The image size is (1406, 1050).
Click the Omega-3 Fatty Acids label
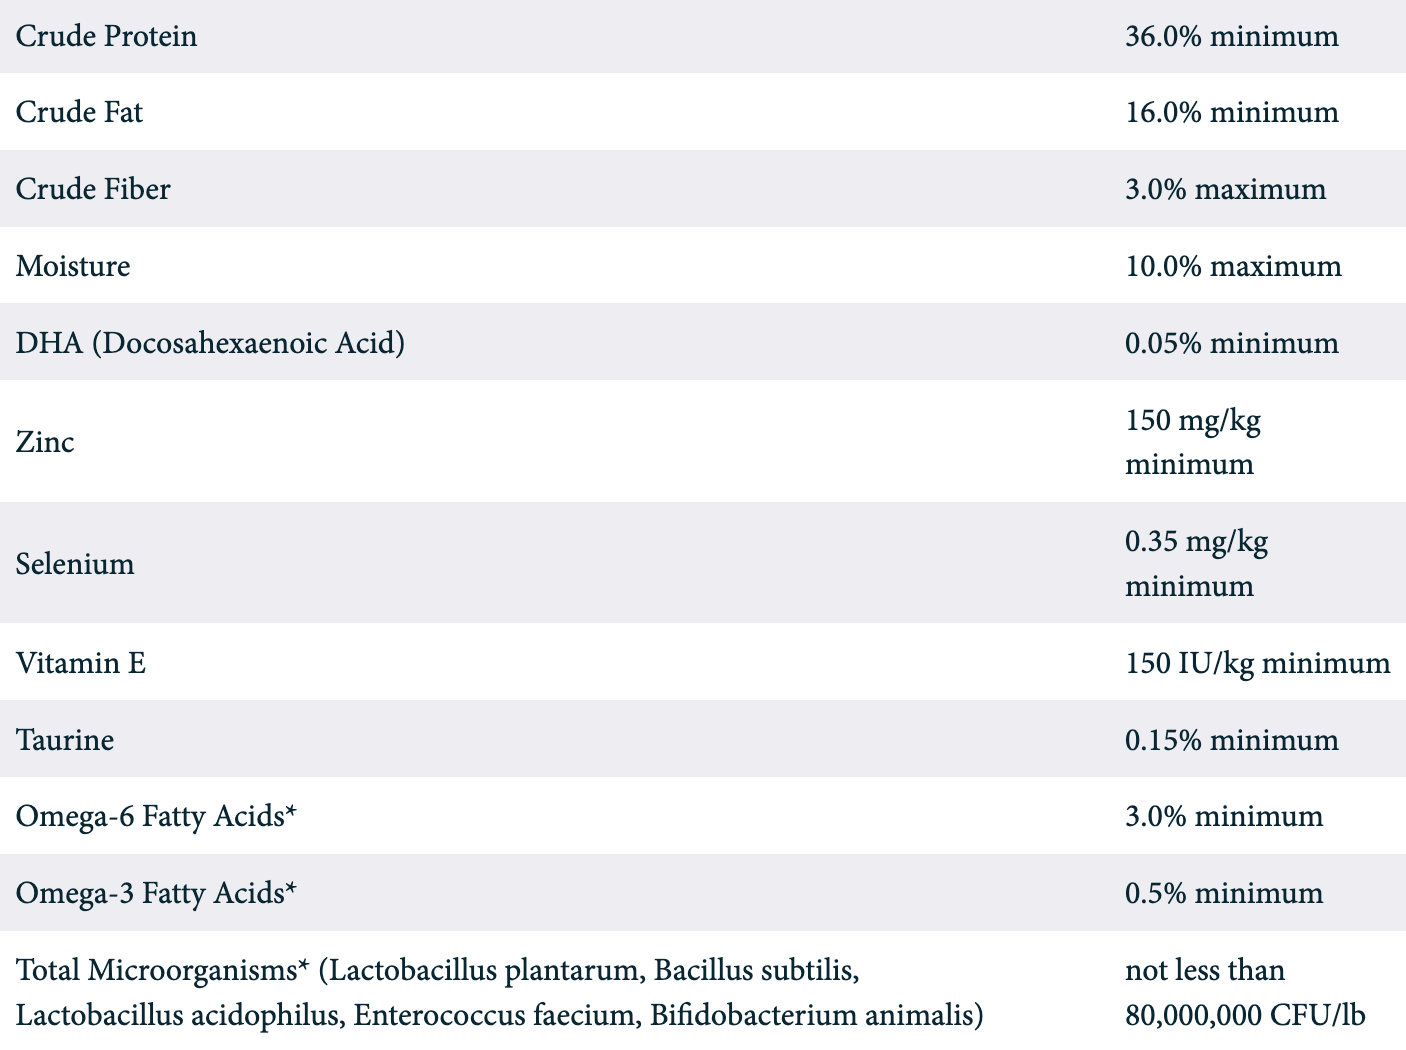click(156, 893)
